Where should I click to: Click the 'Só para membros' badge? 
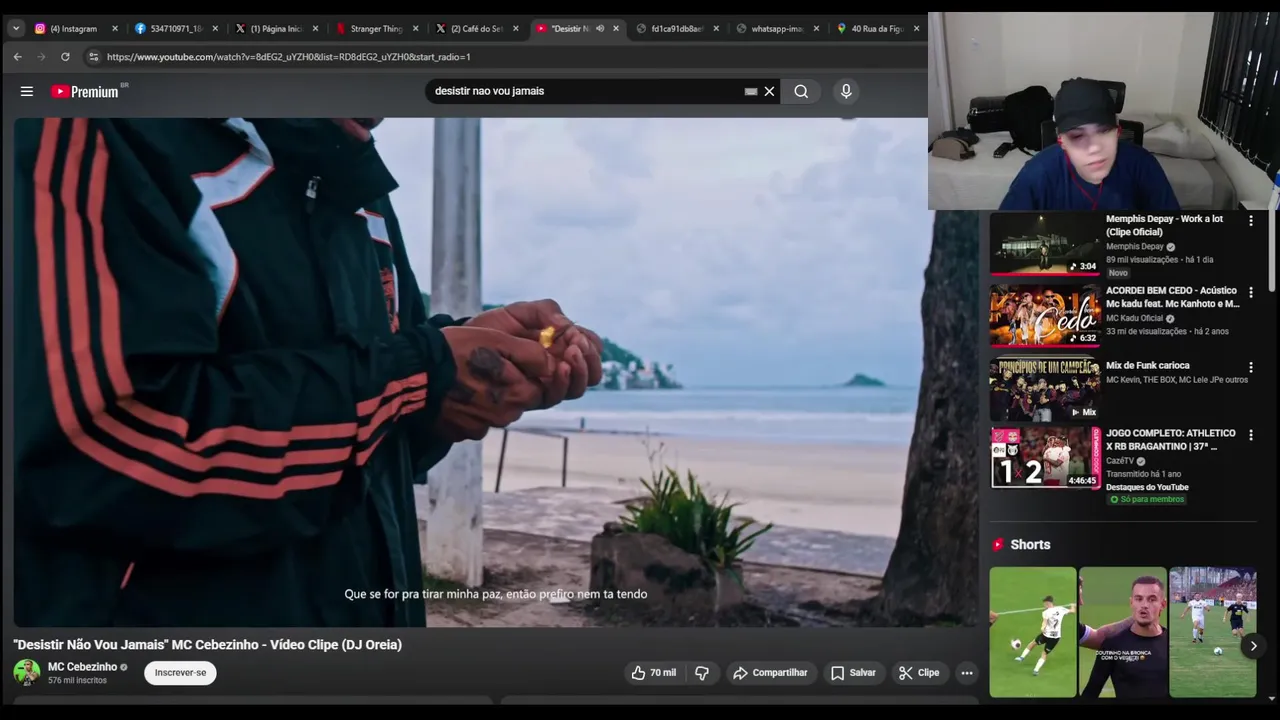(x=1147, y=499)
